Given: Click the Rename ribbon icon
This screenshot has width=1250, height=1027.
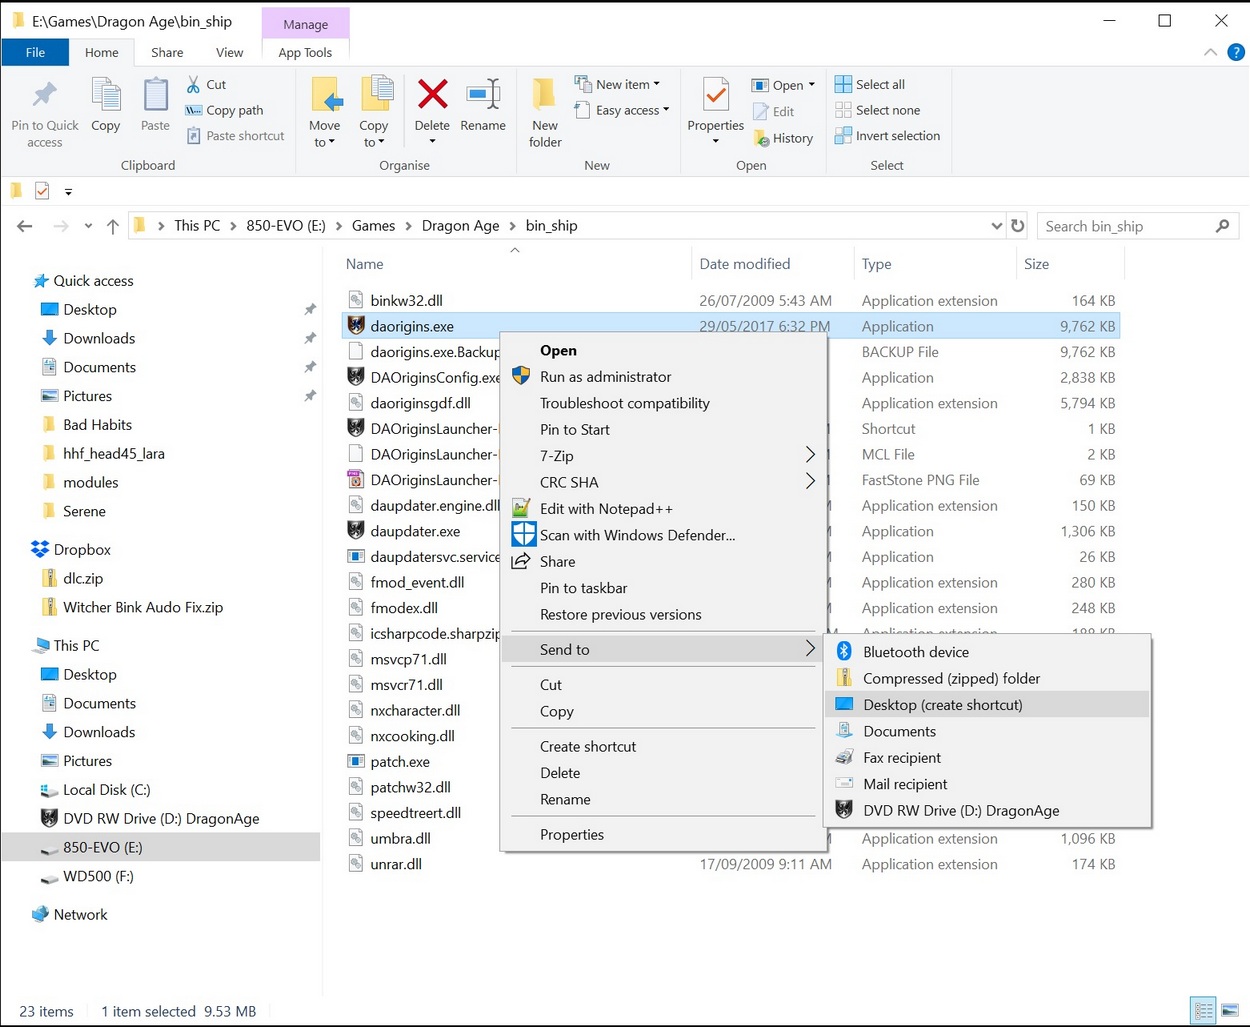Looking at the screenshot, I should 483,95.
